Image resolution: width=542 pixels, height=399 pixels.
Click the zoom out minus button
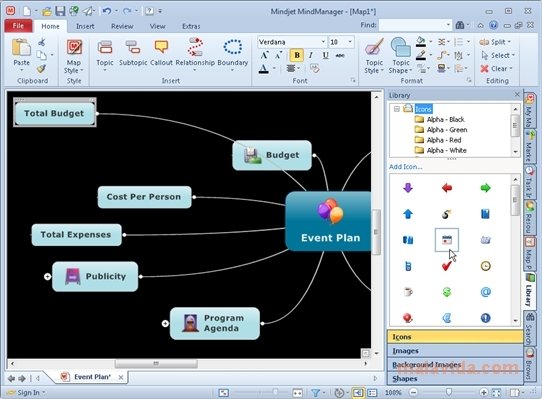point(413,392)
